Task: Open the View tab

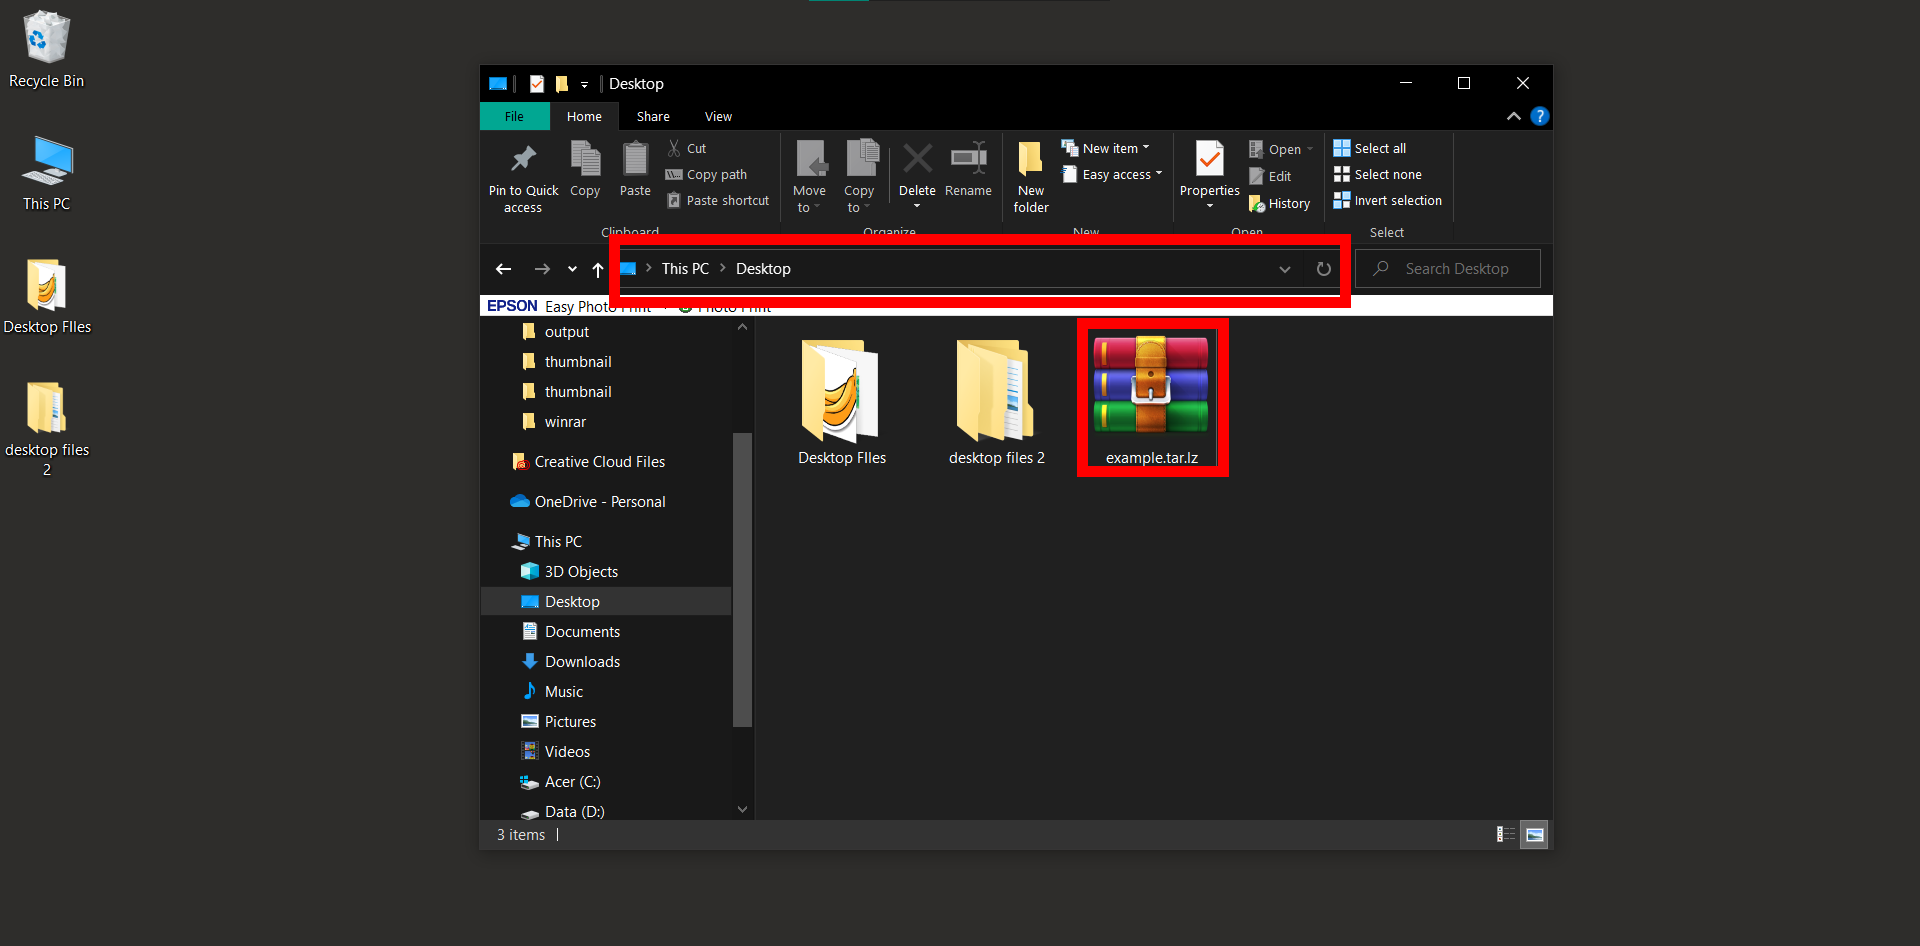Action: click(717, 116)
